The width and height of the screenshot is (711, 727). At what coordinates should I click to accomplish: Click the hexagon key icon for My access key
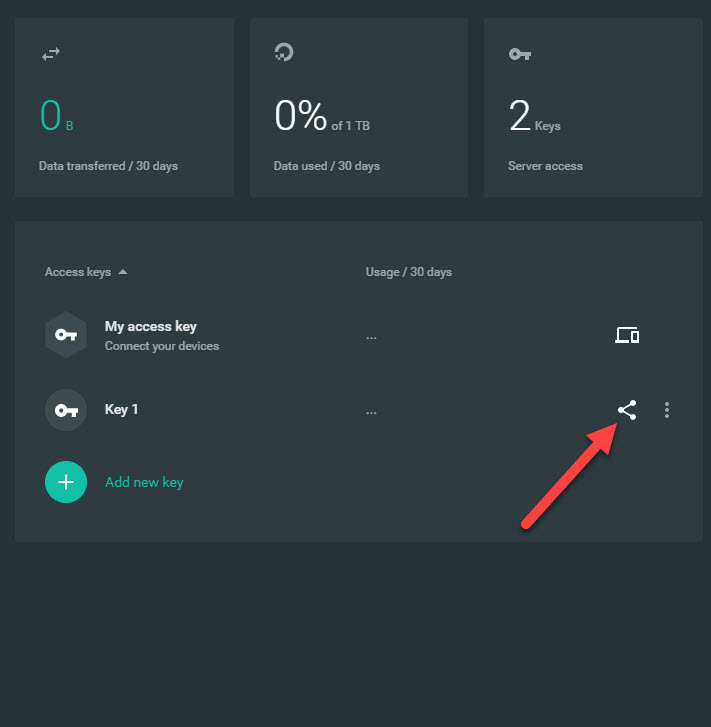click(x=66, y=335)
